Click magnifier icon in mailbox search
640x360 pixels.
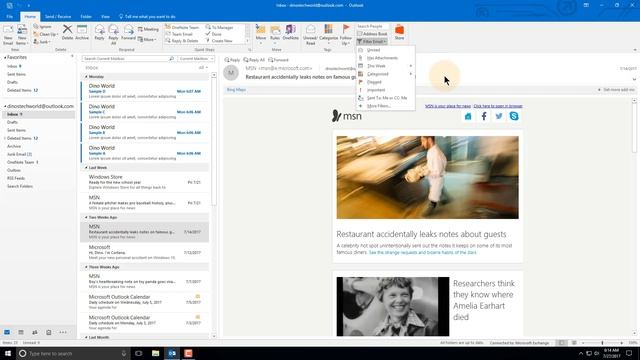point(171,59)
